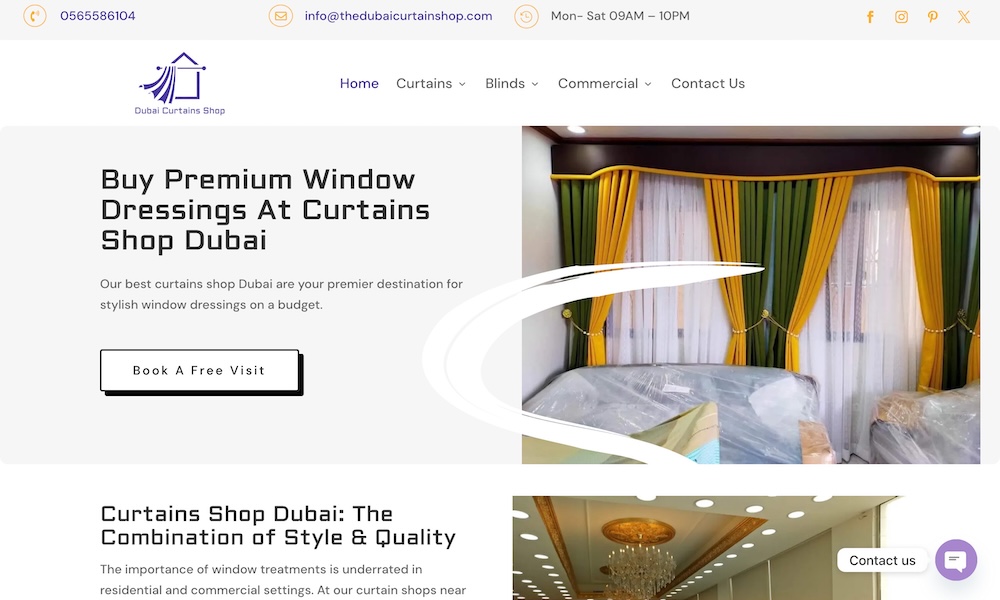Click the Book A Free Visit button

[200, 370]
